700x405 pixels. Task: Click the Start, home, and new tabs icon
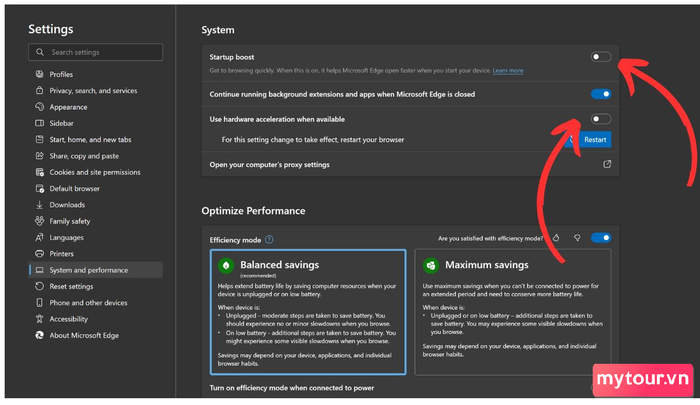click(39, 139)
